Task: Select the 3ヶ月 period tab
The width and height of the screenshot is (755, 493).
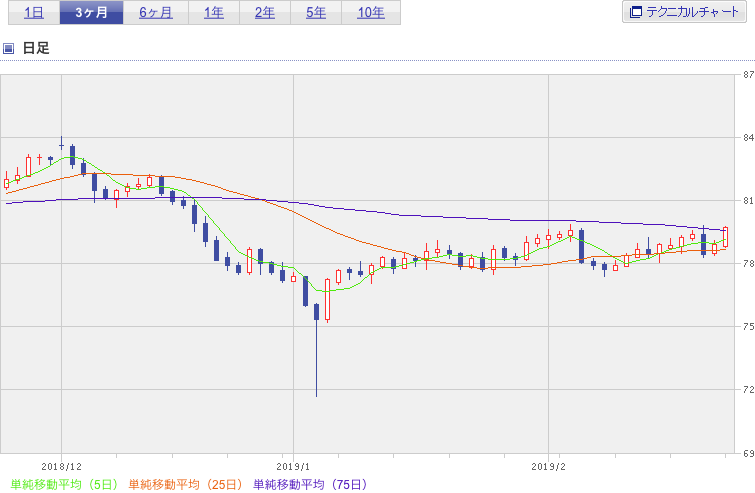Action: [91, 13]
